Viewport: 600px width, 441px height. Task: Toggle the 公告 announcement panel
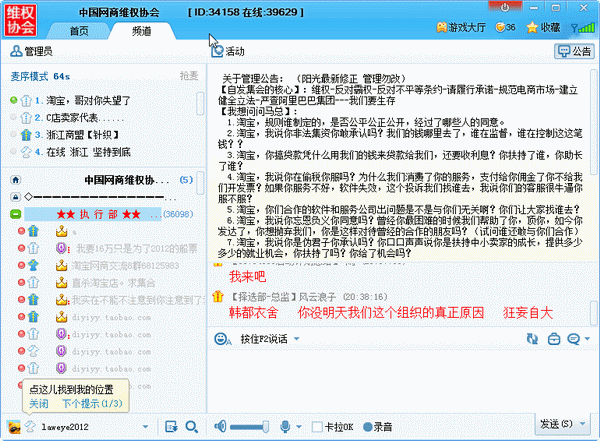574,51
